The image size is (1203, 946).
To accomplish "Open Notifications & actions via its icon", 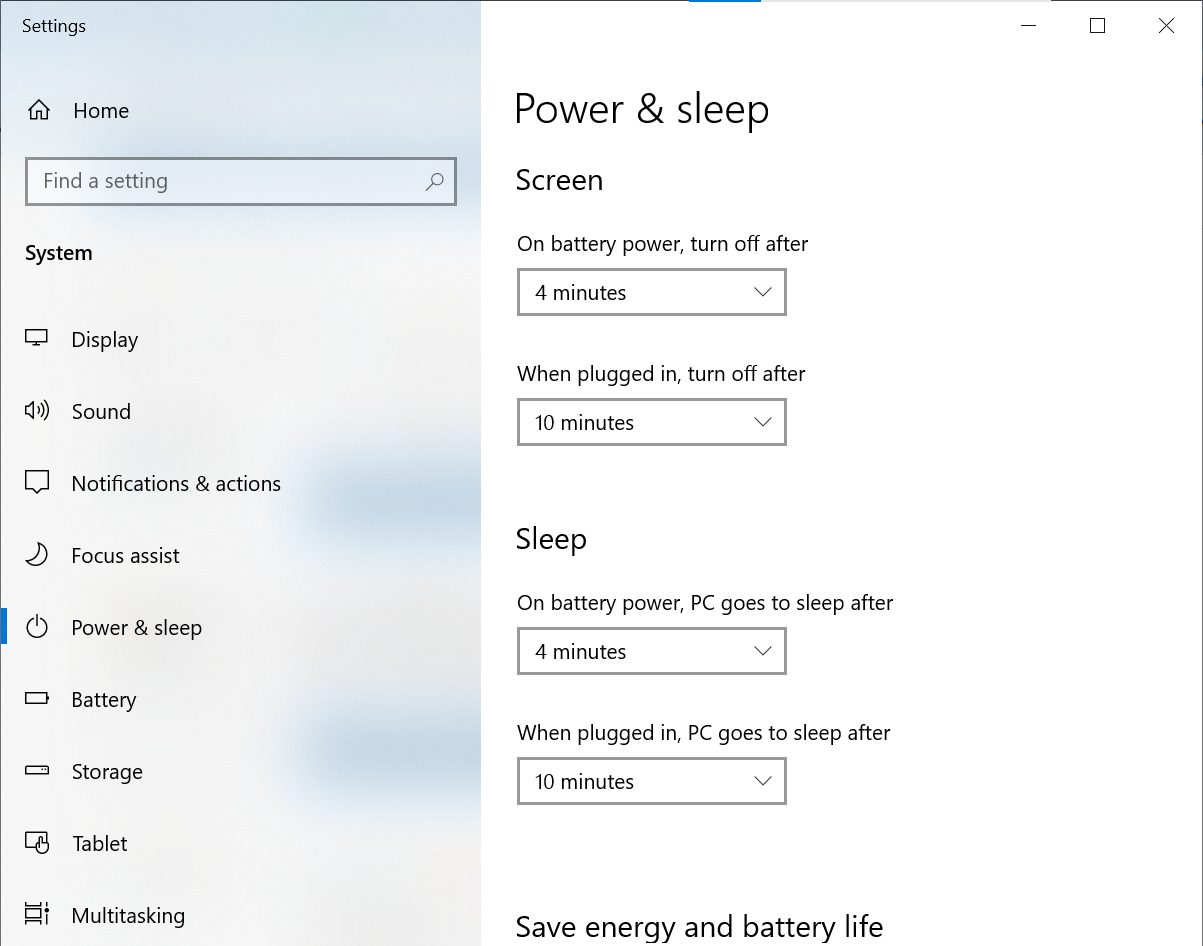I will (36, 483).
